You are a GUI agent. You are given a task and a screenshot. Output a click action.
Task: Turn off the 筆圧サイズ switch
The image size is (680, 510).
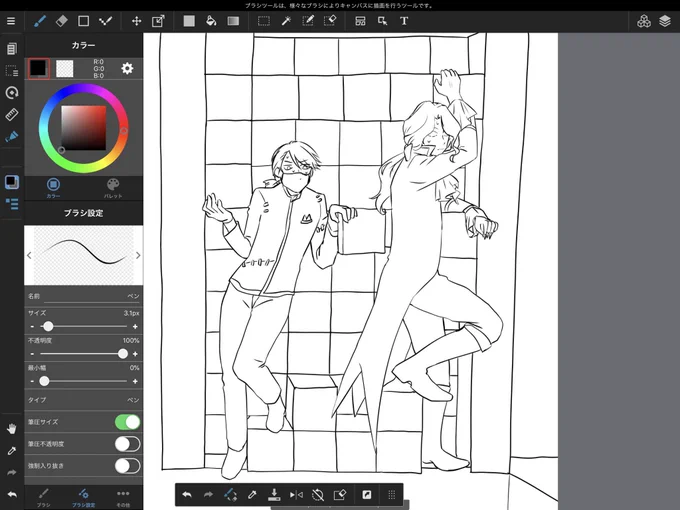click(x=128, y=422)
